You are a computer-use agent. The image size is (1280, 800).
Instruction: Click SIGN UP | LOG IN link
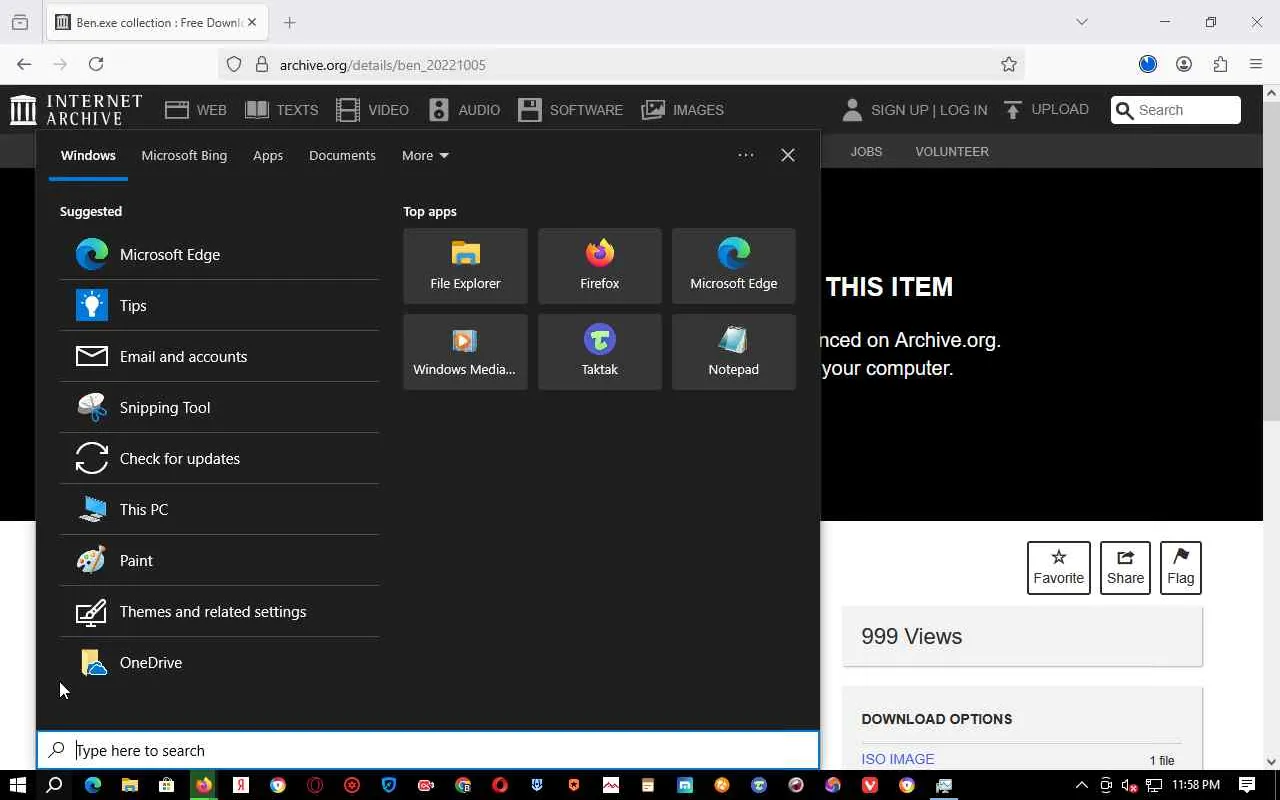(x=914, y=110)
